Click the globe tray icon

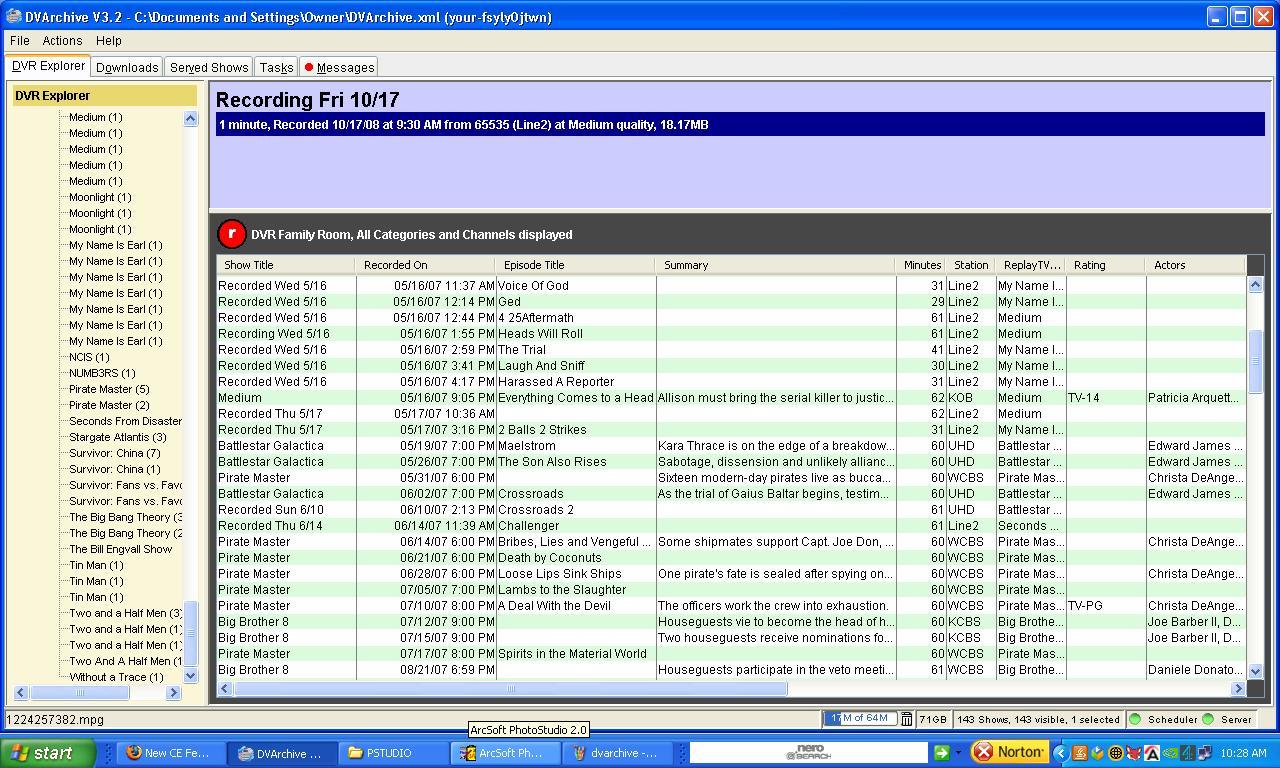click(1115, 753)
